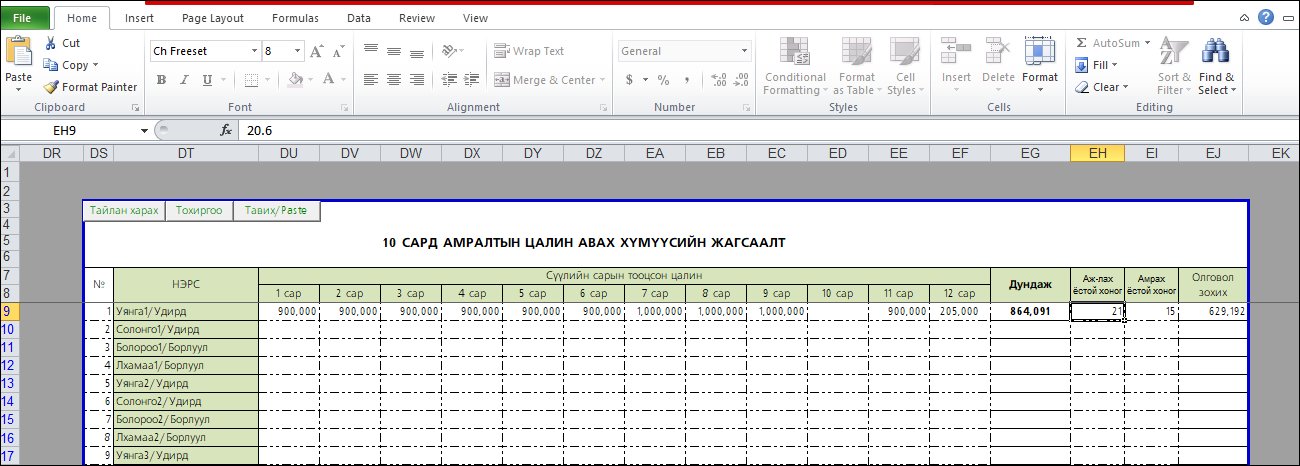Viewport: 1300px width, 466px height.
Task: Click the insert function fx icon
Action: pos(226,130)
